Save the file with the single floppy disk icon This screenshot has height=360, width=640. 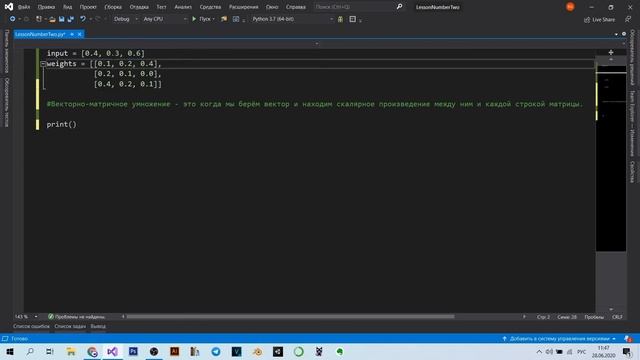click(x=62, y=19)
